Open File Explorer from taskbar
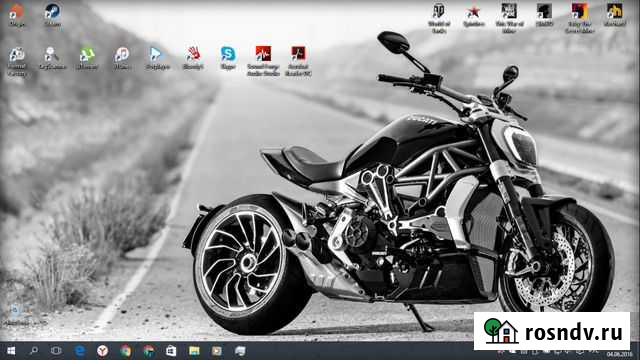640x360 pixels. 194,351
